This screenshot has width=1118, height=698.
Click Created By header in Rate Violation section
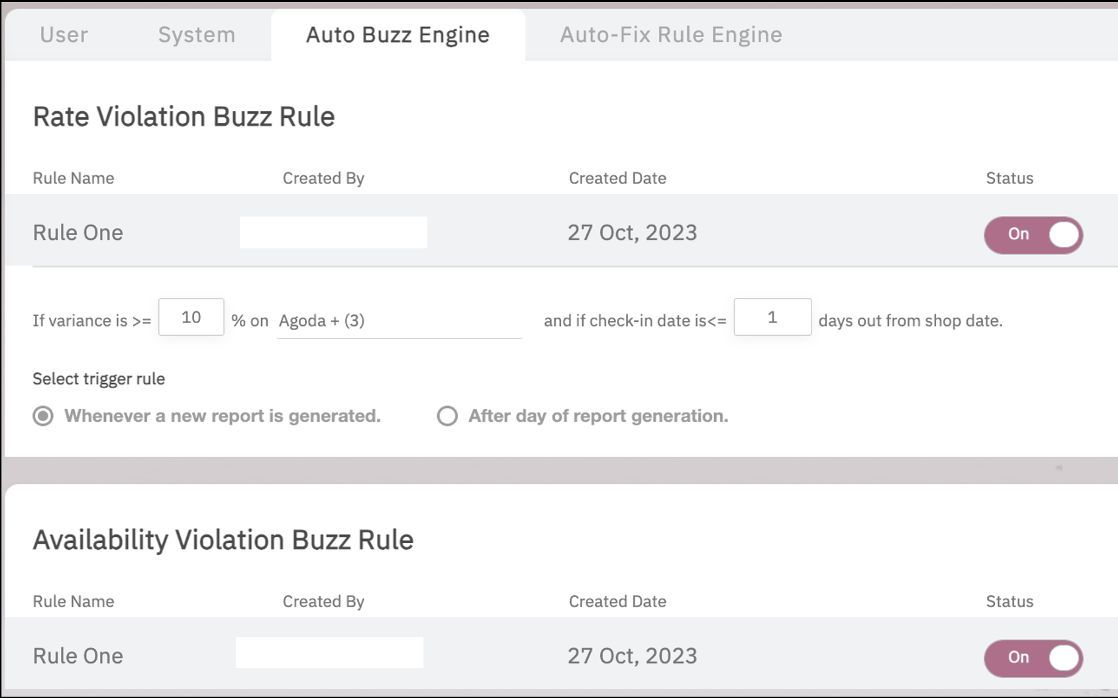323,178
